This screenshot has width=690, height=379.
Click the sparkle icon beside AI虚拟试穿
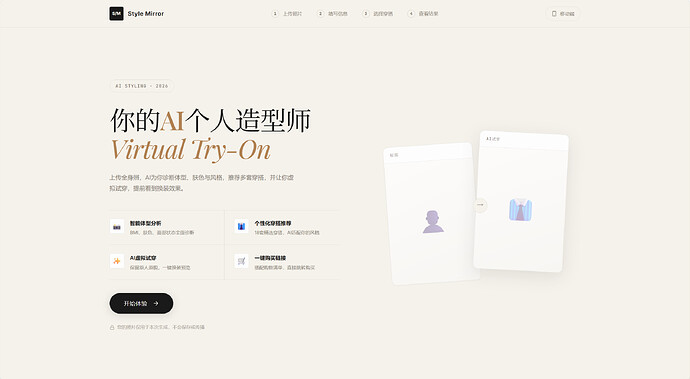pos(117,261)
